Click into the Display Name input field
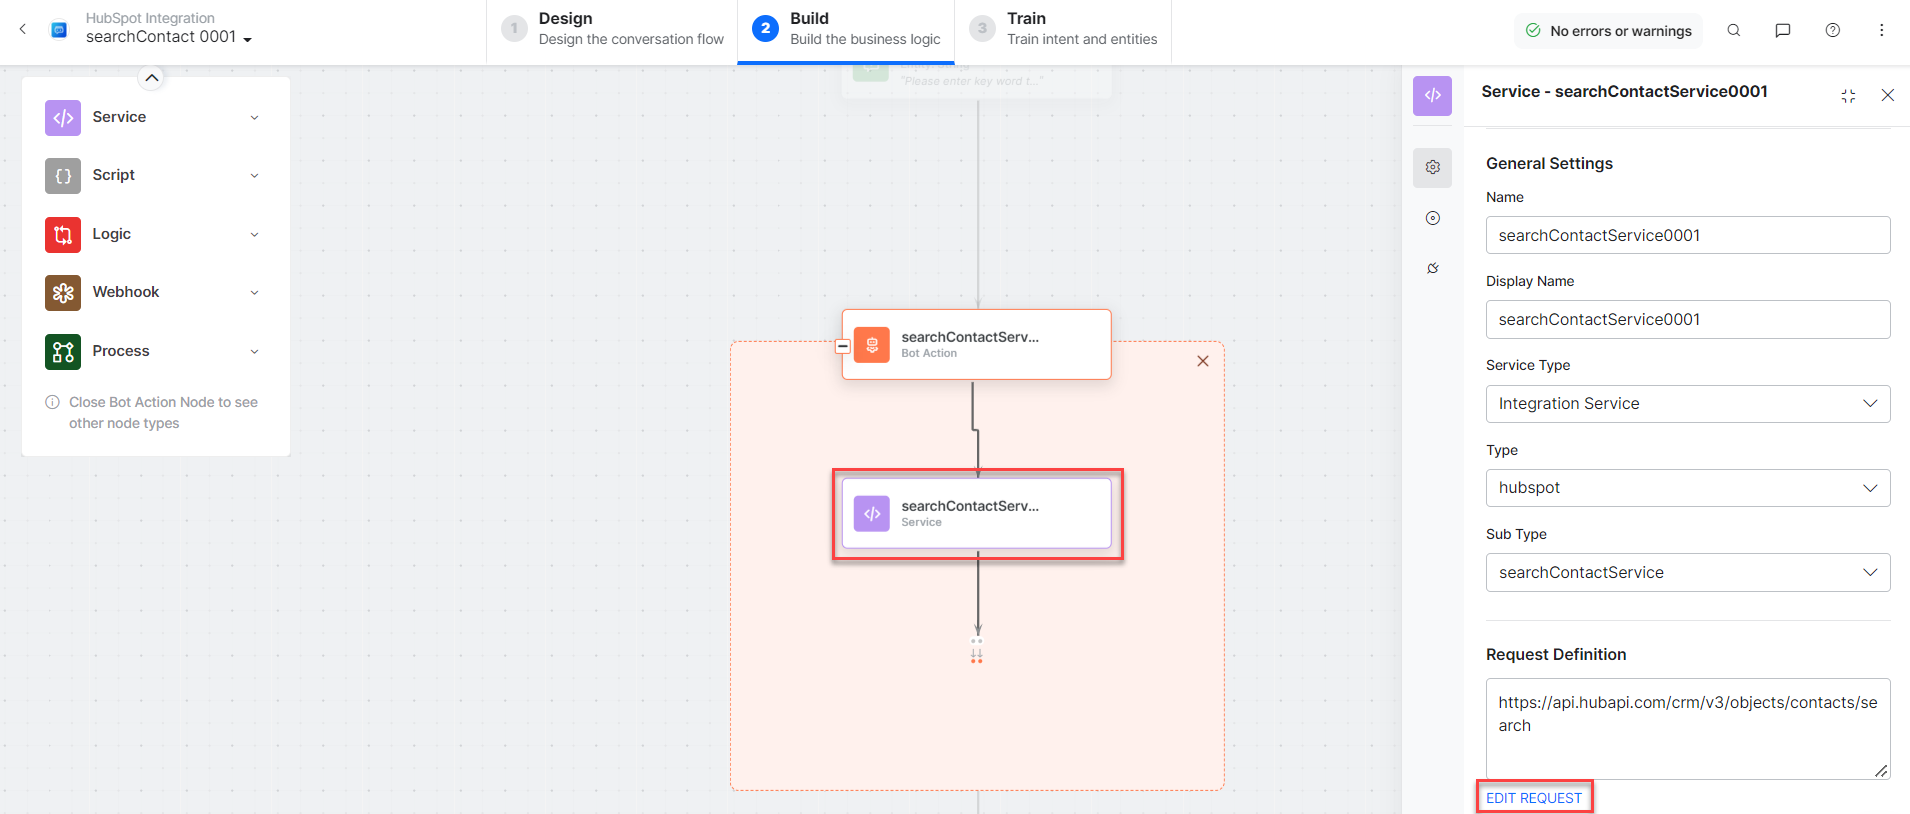This screenshot has width=1910, height=814. click(1687, 320)
